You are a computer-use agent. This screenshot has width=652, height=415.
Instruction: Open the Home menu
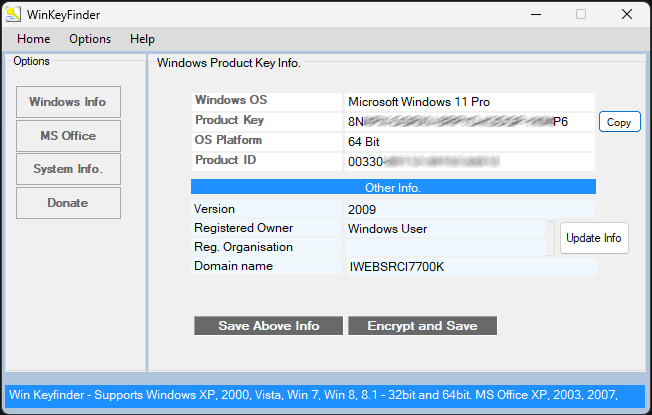tap(34, 39)
